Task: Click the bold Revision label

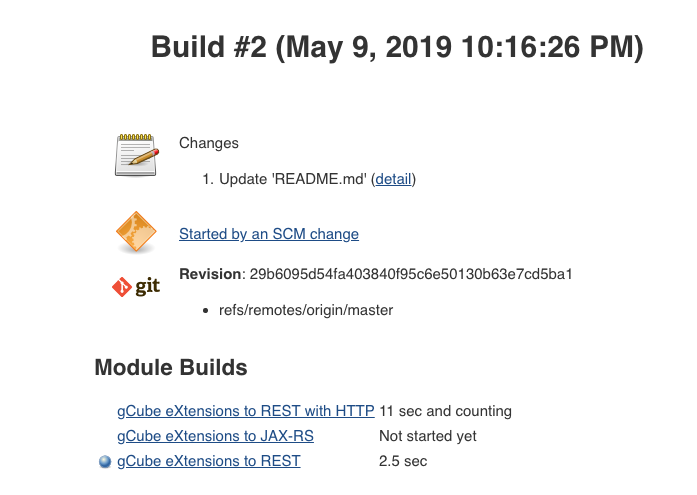Action: [210, 274]
